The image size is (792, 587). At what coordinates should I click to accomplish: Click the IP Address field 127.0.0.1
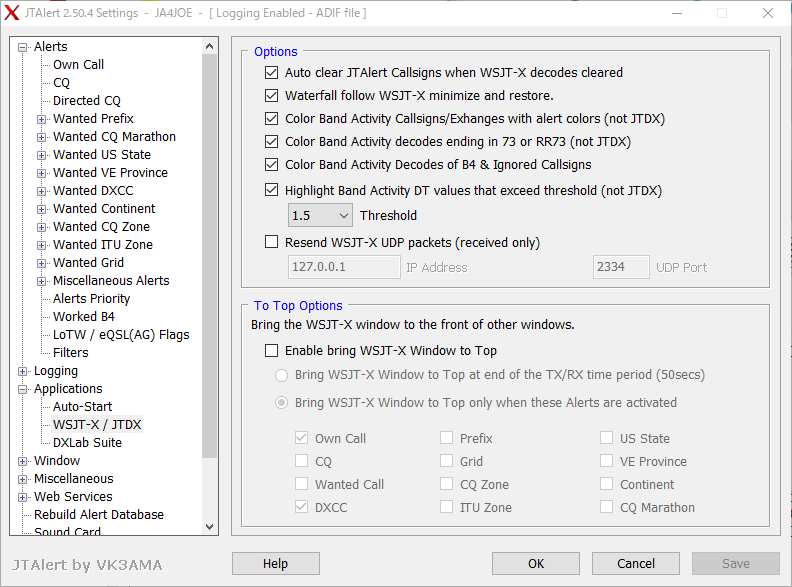click(x=344, y=267)
